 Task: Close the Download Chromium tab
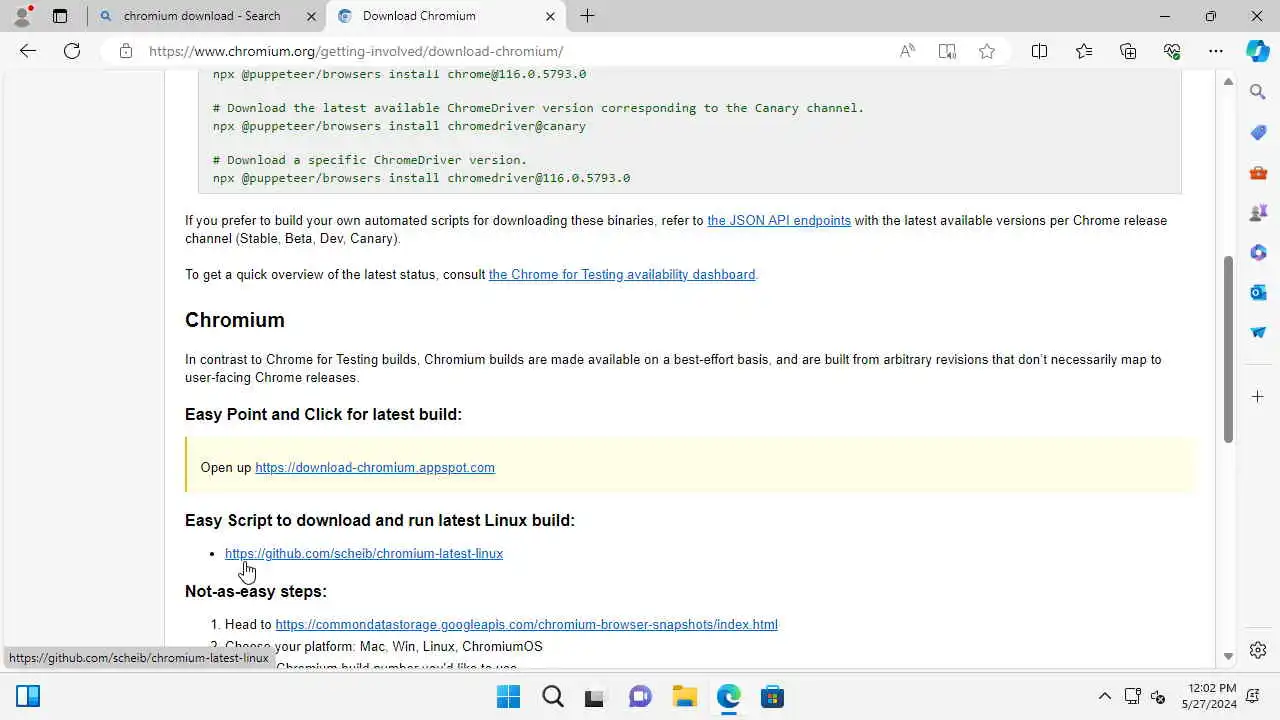coord(550,16)
